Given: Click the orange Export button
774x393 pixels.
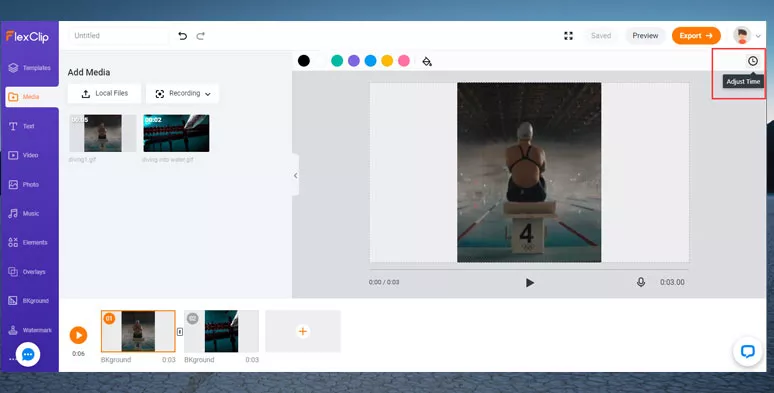Looking at the screenshot, I should coord(696,36).
